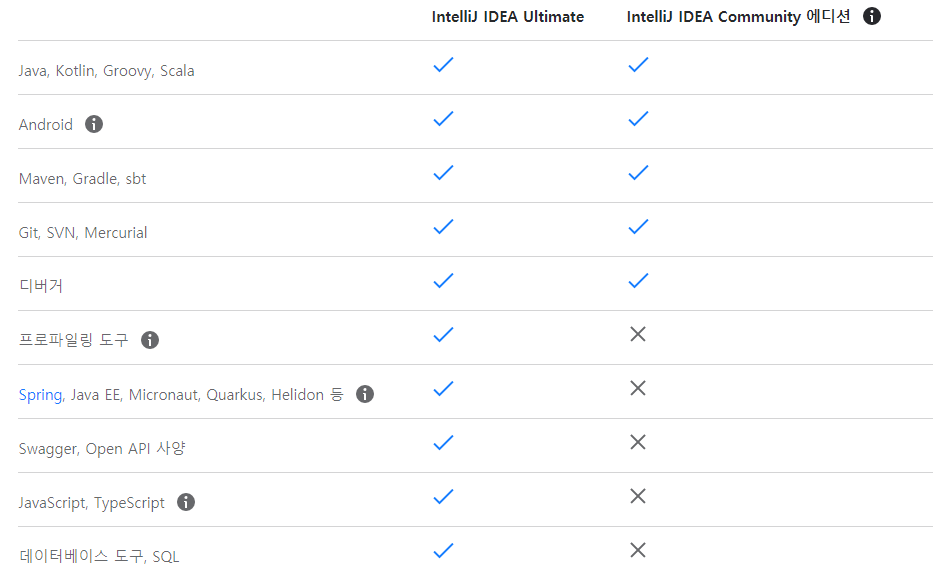Open info icon beside JavaScript, TypeScript
This screenshot has height=574, width=935.
[x=186, y=502]
